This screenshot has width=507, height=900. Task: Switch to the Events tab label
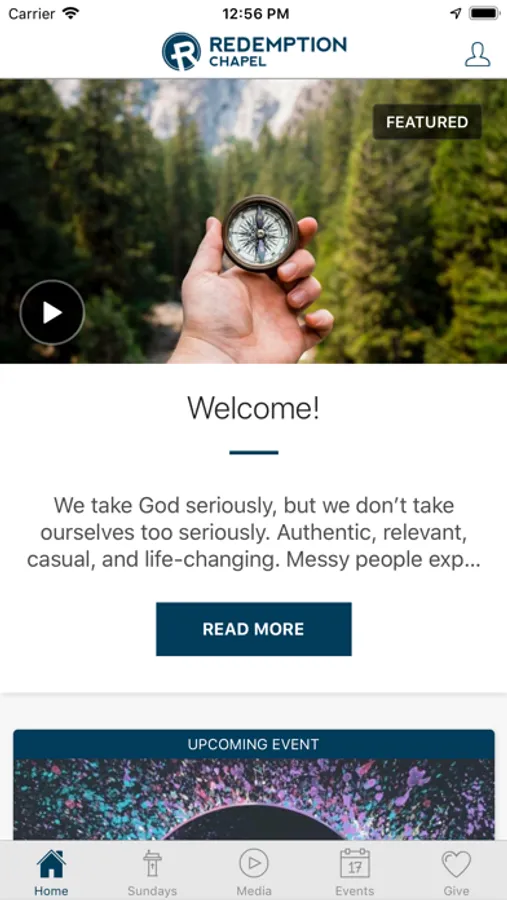coord(355,891)
